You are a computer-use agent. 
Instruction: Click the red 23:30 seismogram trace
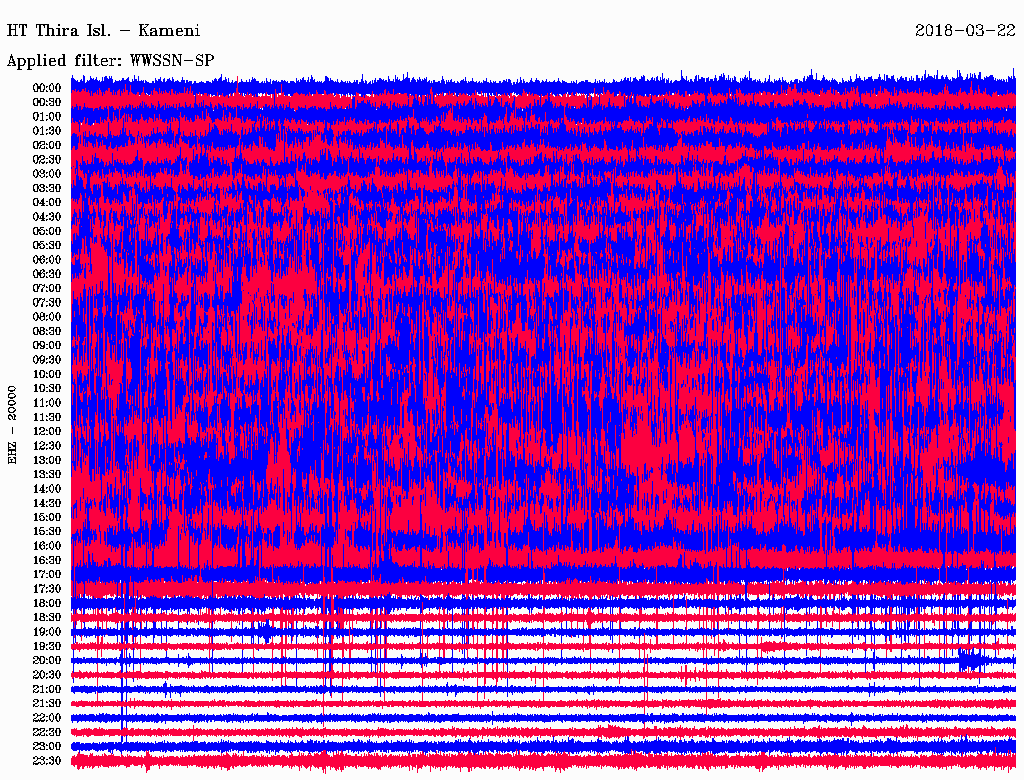point(543,760)
